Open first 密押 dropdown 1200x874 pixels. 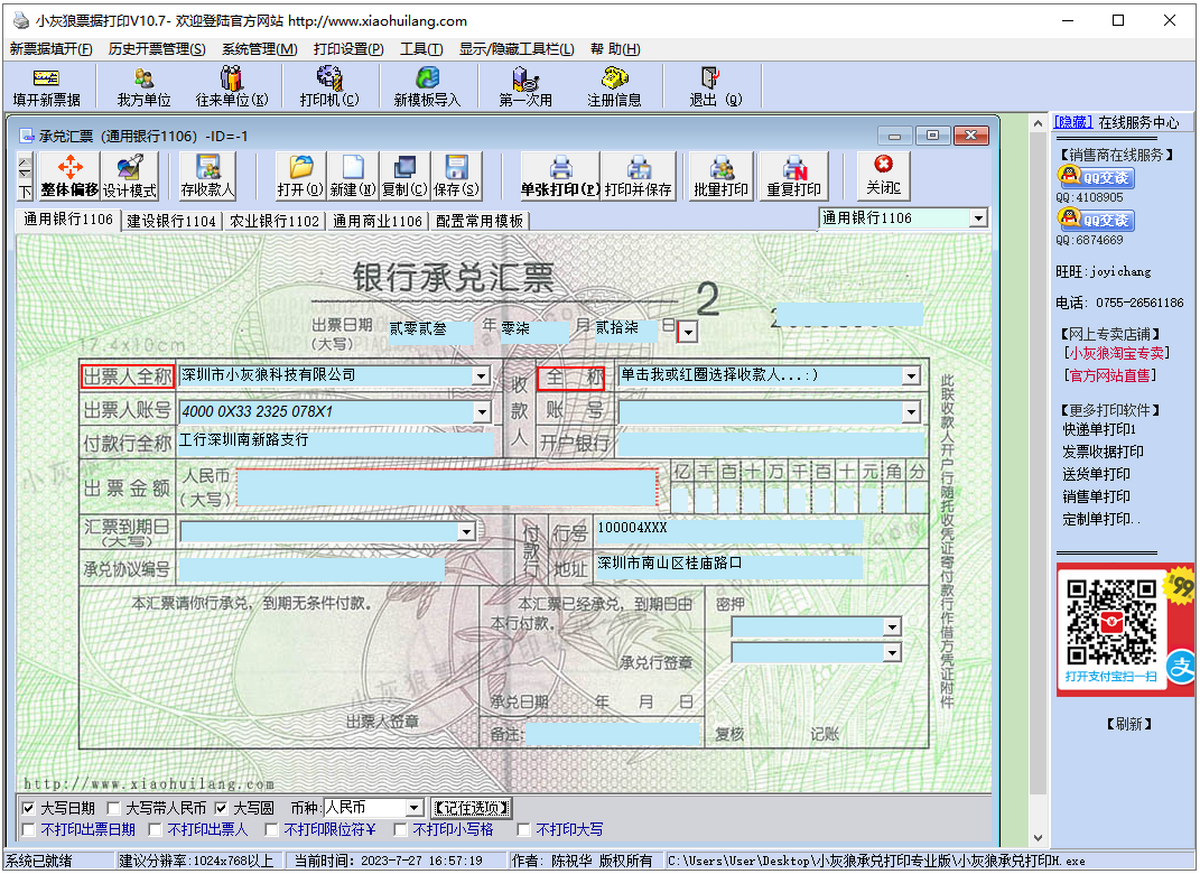click(892, 627)
